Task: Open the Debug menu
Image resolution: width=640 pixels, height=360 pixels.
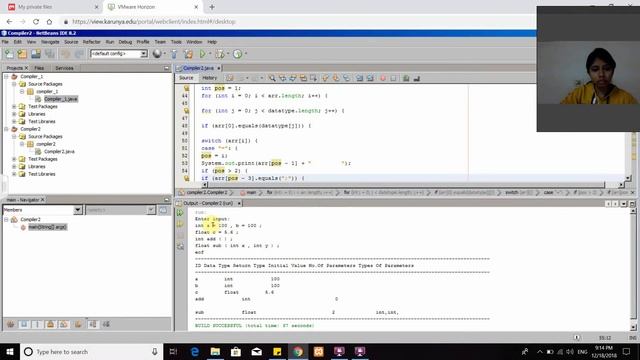Action: (125, 42)
